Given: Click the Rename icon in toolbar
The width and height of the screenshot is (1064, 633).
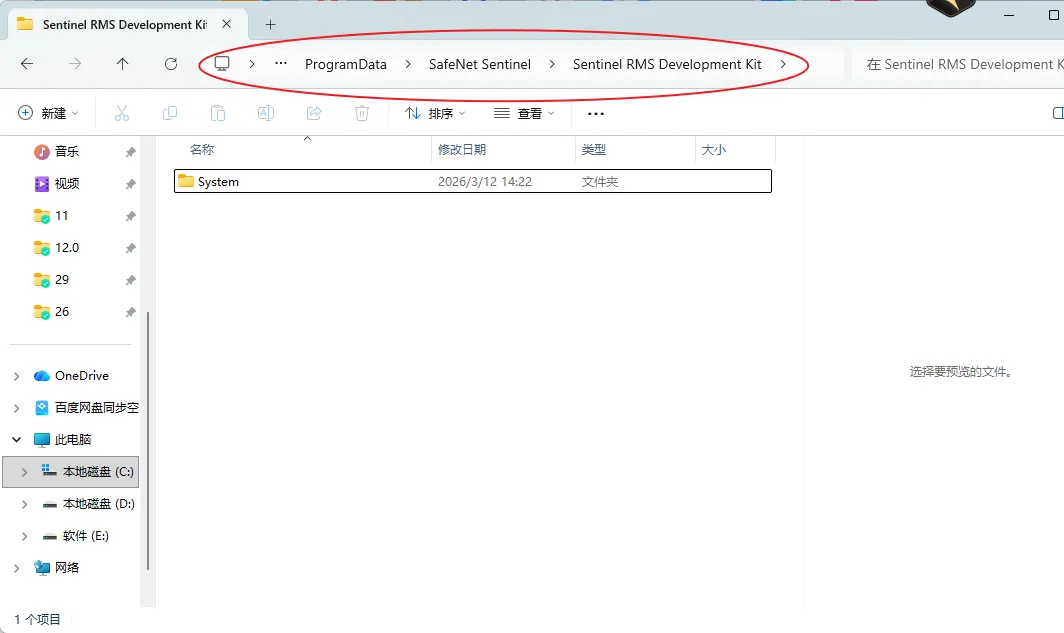Looking at the screenshot, I should pyautogui.click(x=266, y=113).
